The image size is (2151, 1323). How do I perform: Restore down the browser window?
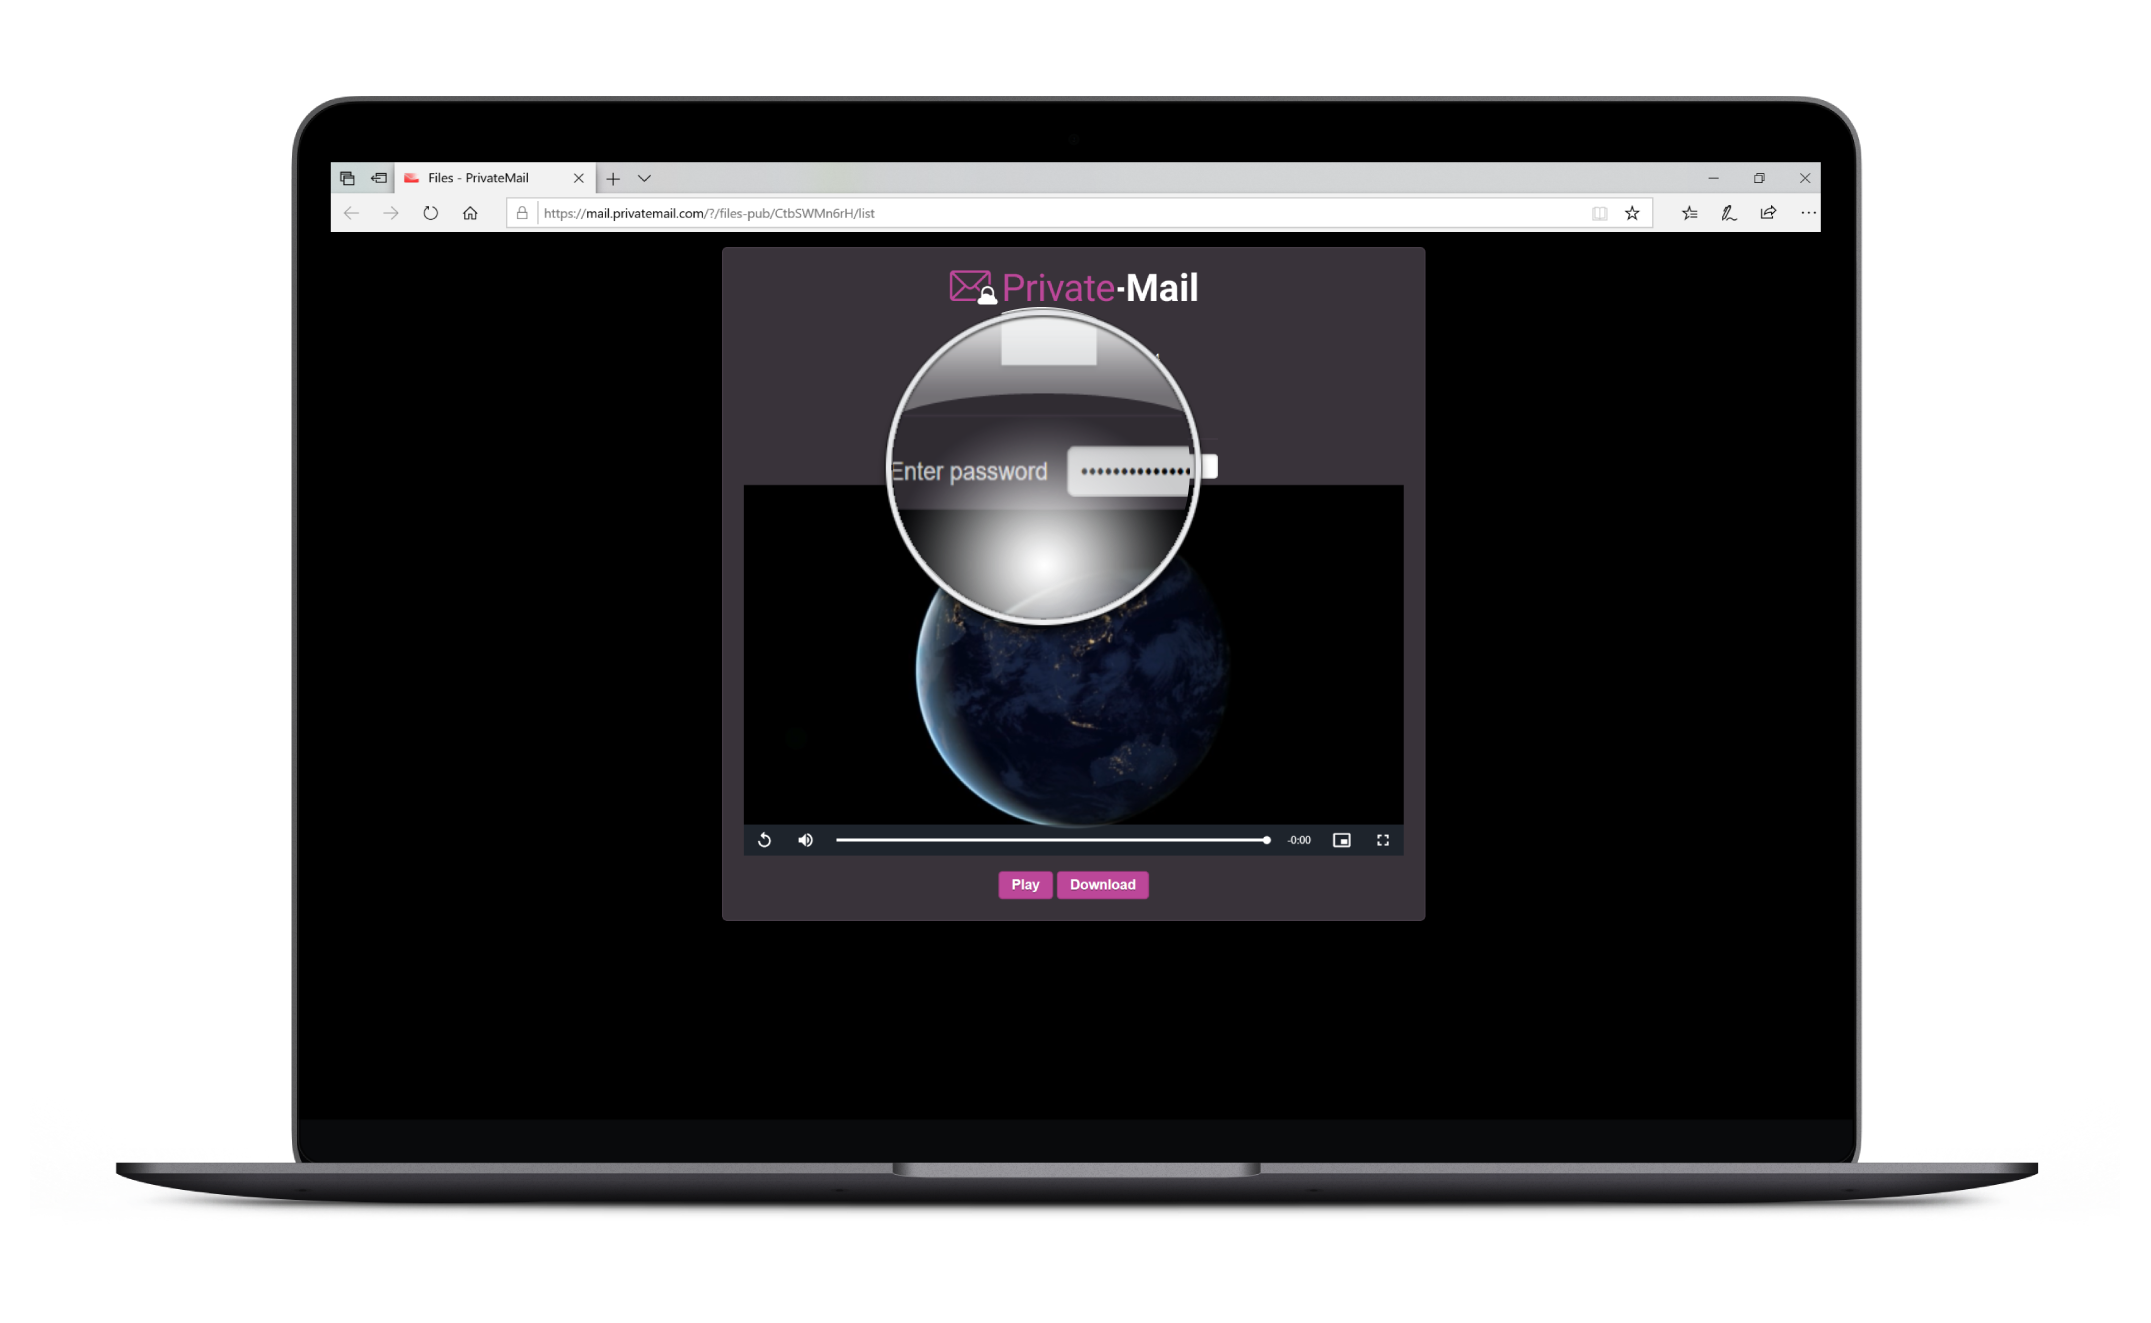(x=1759, y=178)
